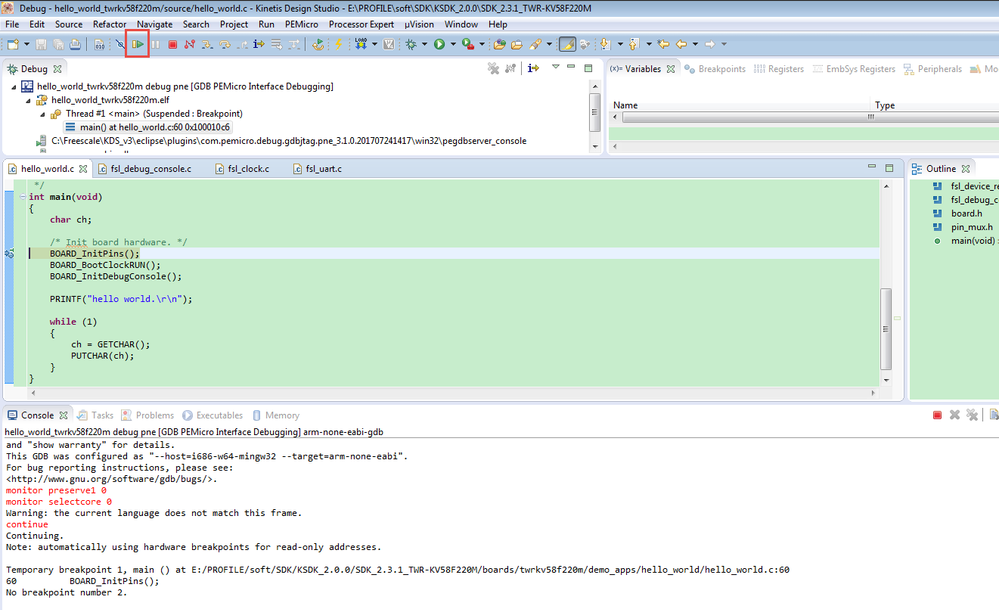Click the Step Return toolbar icon
Screen dimensions: 999x610
click(x=242, y=44)
